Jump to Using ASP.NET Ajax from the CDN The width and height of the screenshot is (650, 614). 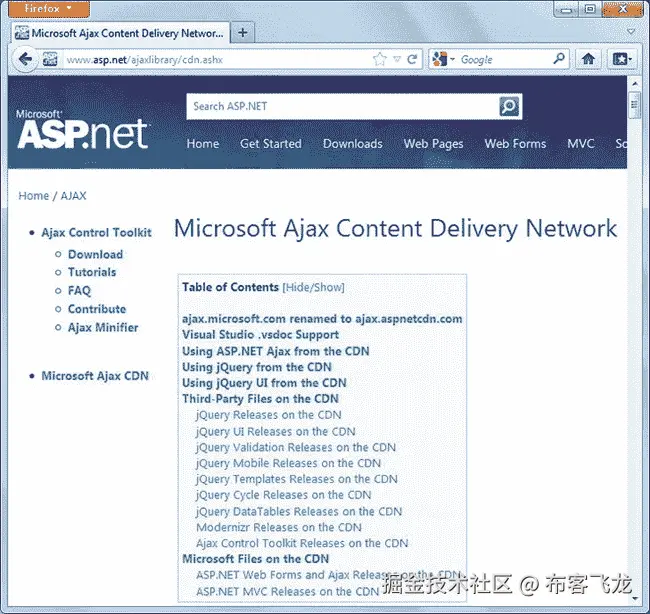tap(276, 351)
